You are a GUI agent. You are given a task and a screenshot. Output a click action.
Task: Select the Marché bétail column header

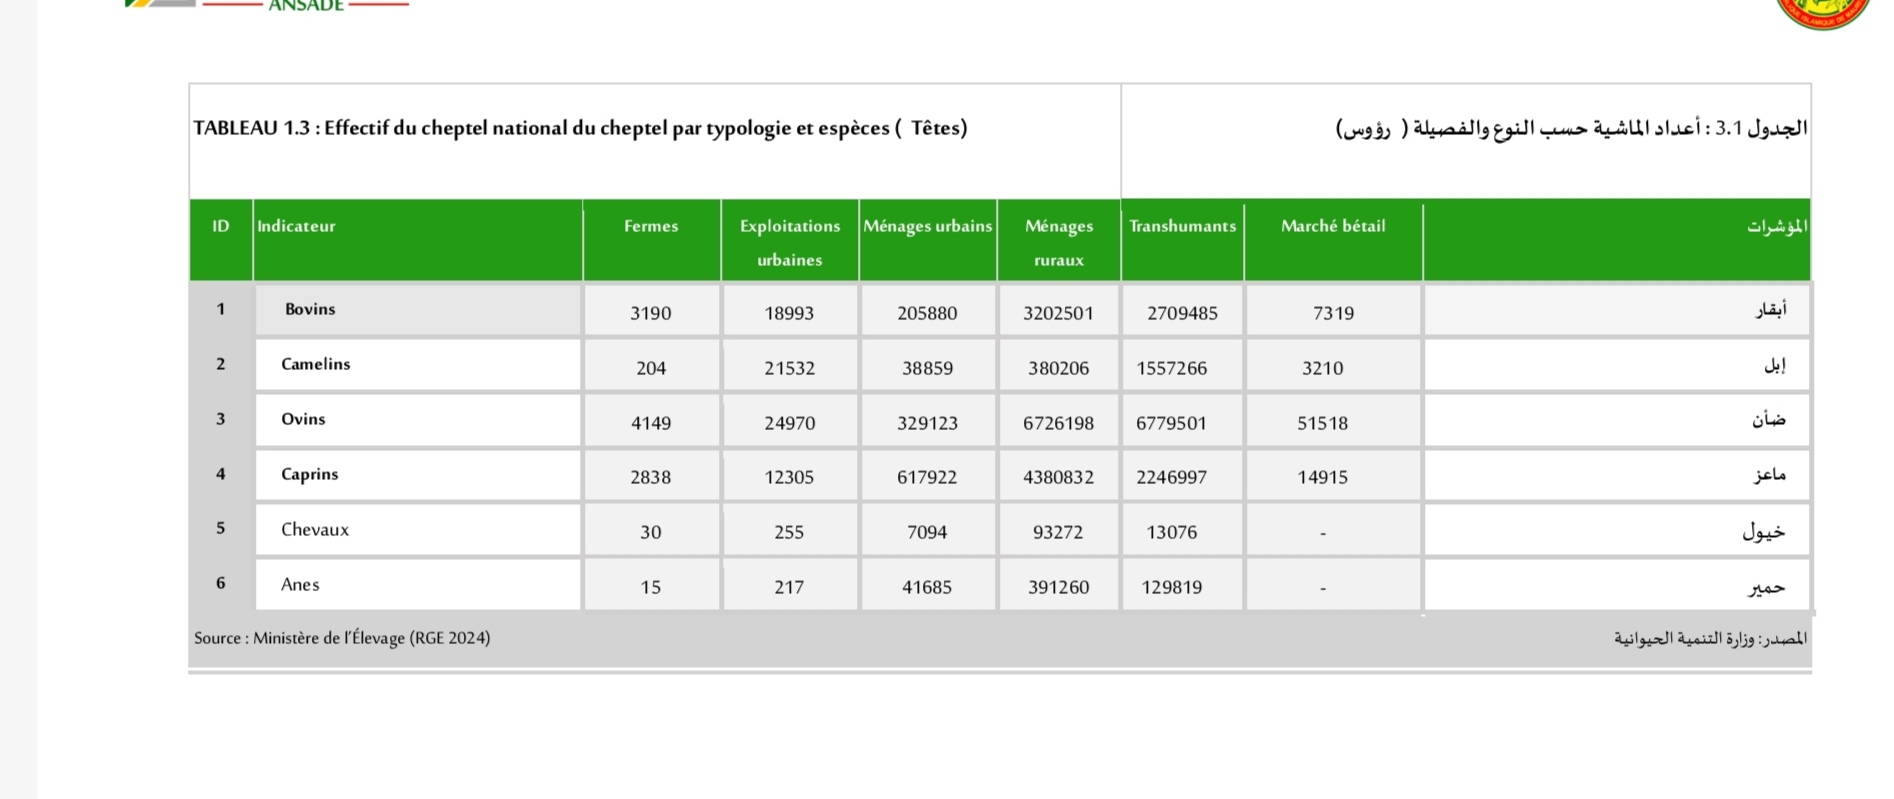tap(1333, 240)
